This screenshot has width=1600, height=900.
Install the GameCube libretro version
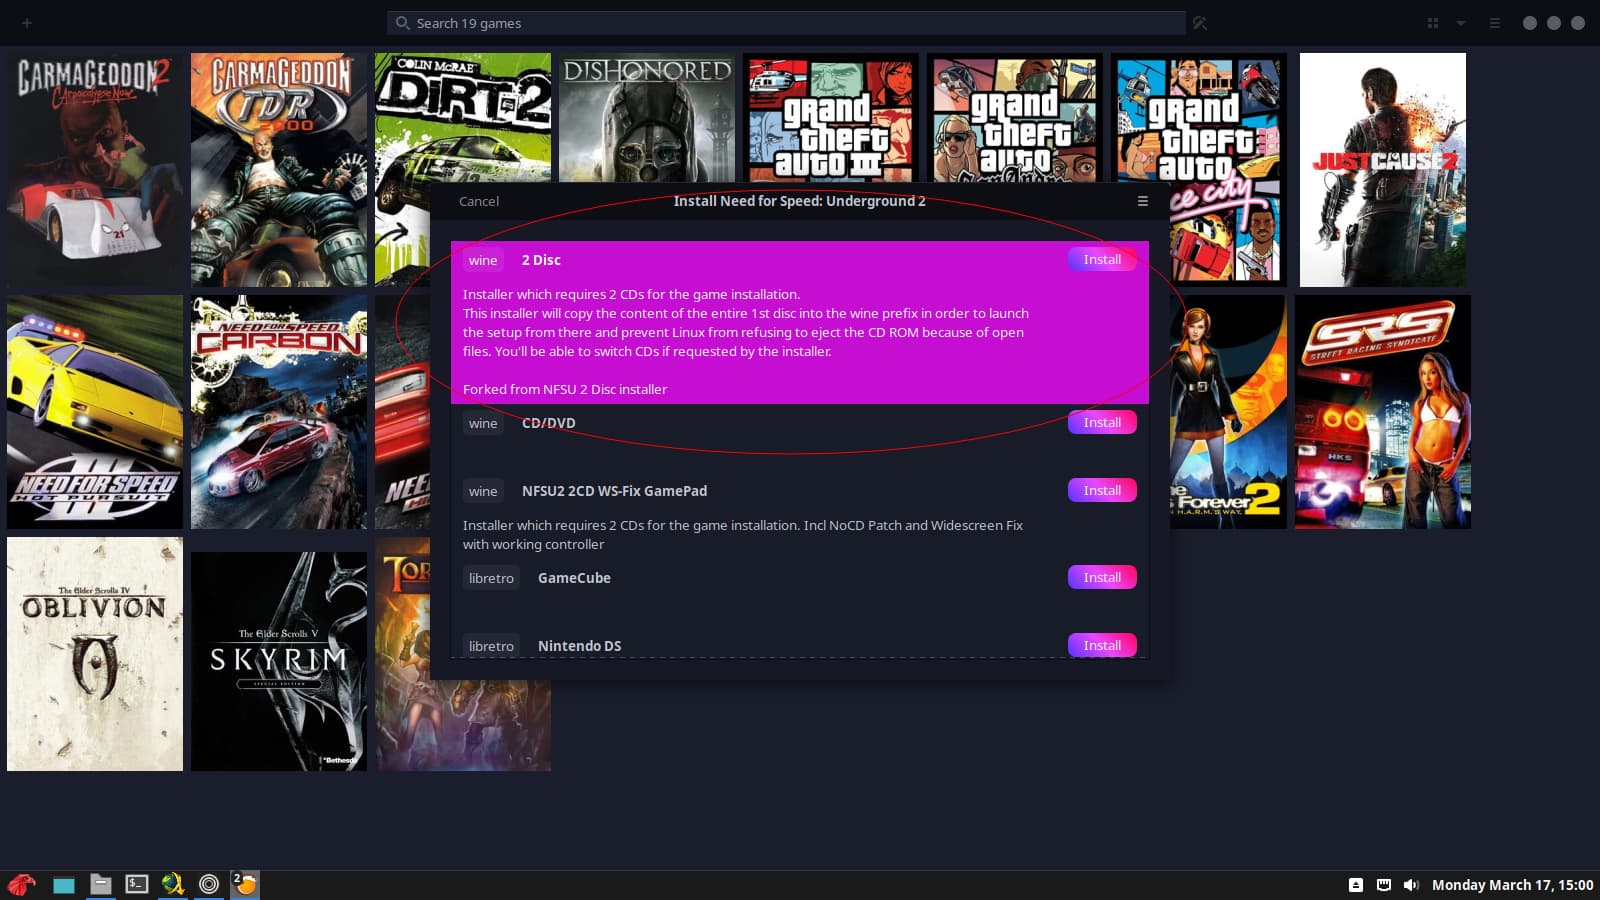tap(1102, 577)
